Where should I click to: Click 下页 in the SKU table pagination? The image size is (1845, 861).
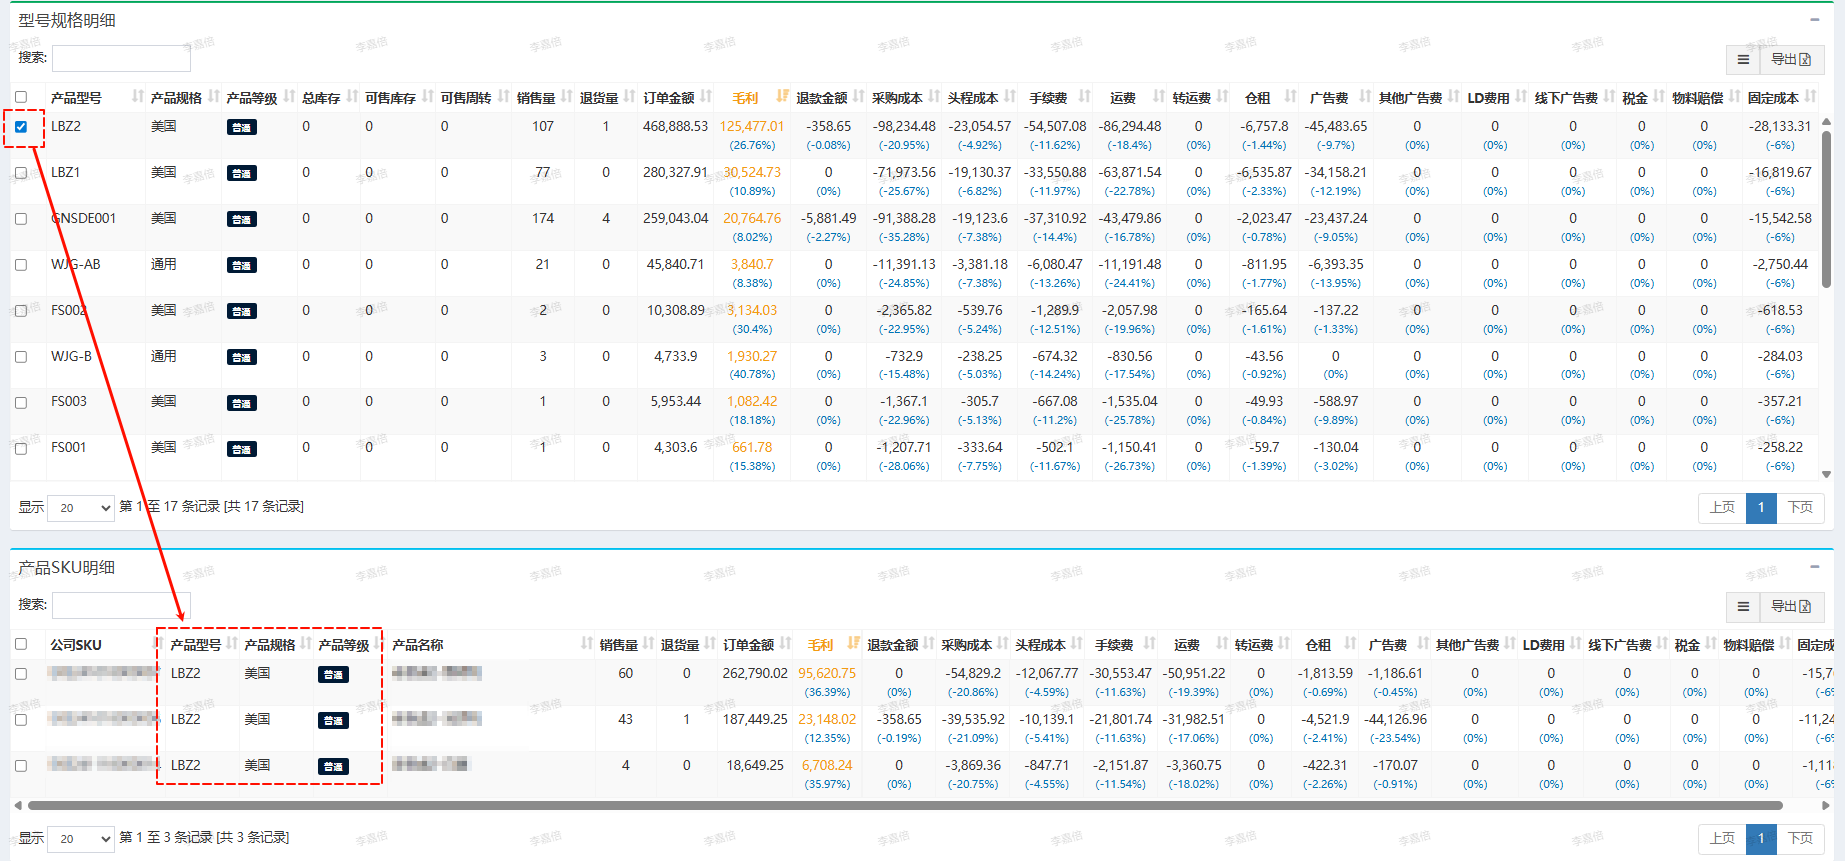tap(1800, 839)
